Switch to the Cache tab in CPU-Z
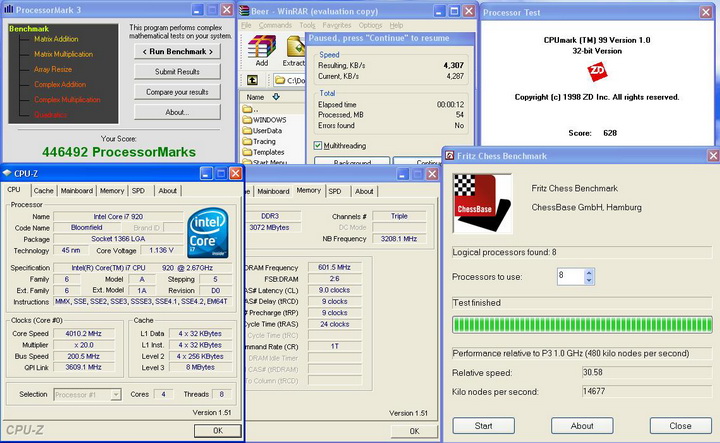 44,191
